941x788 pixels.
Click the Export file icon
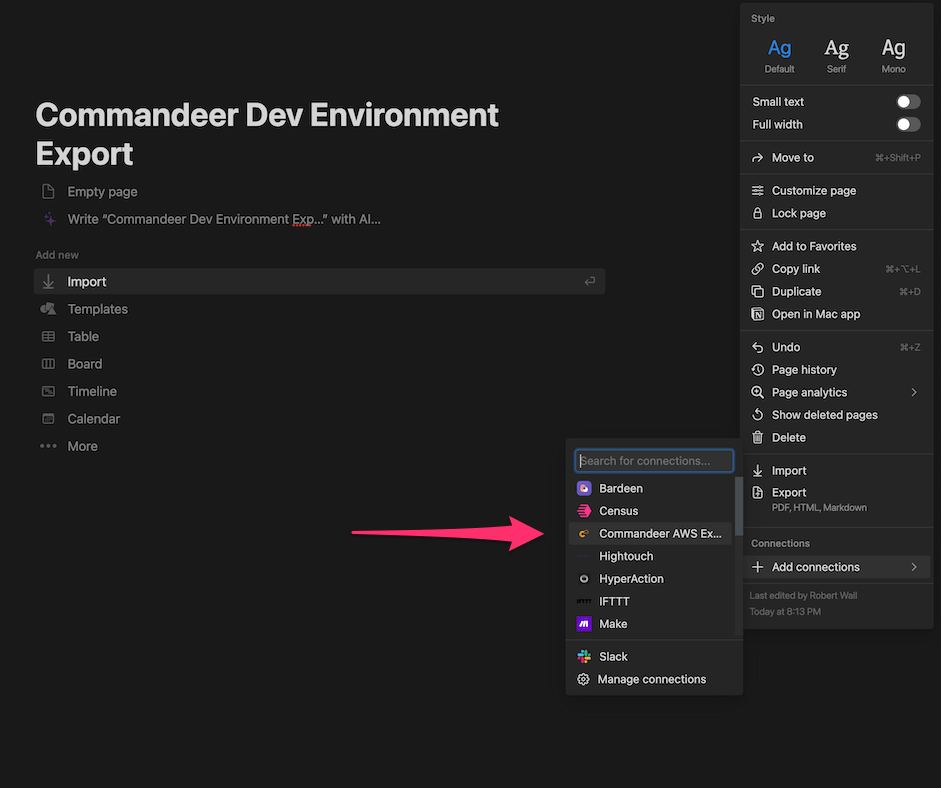pyautogui.click(x=757, y=493)
